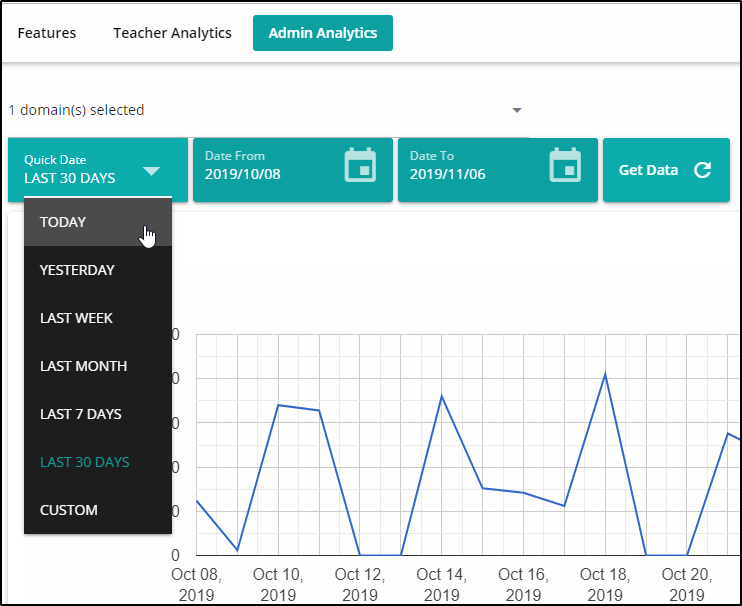Click the Get Data button
This screenshot has width=742, height=606.
(x=666, y=170)
